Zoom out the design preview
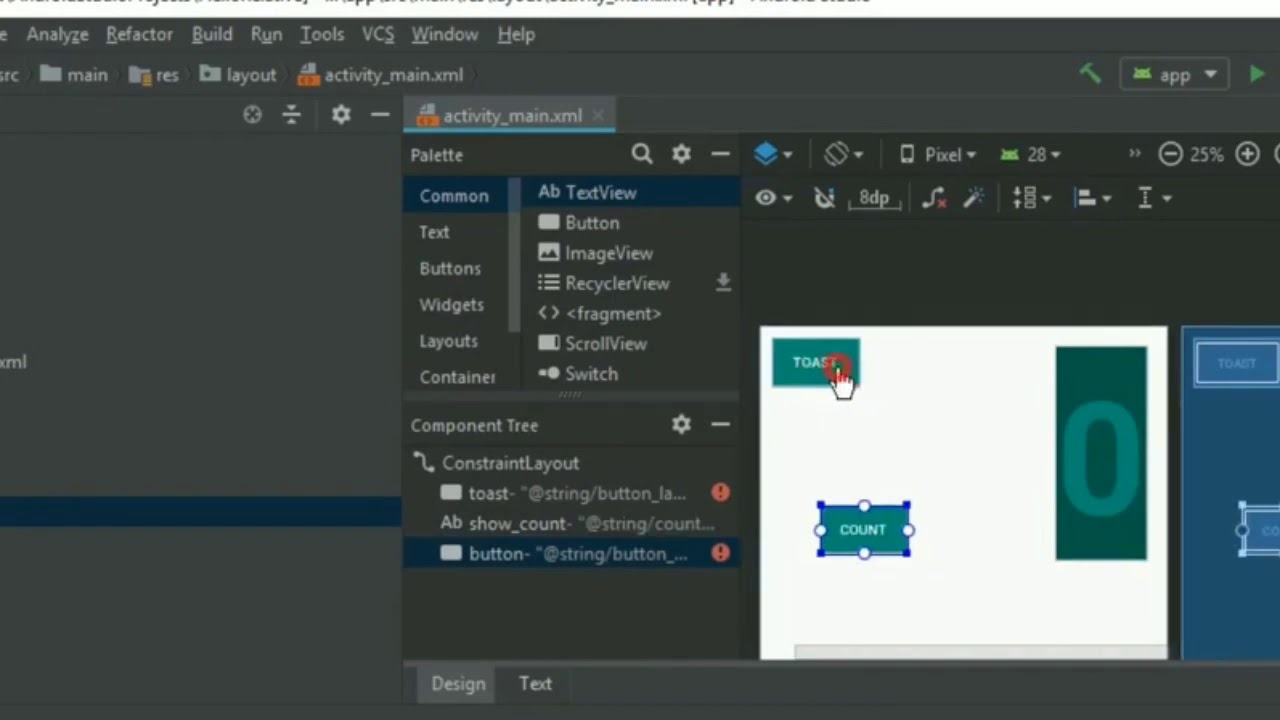Screen dimensions: 1280x720 tap(1170, 154)
